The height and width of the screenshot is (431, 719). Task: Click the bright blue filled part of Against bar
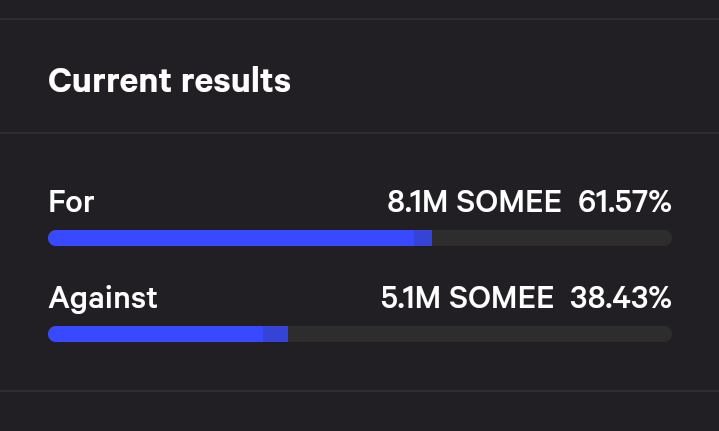[155, 334]
